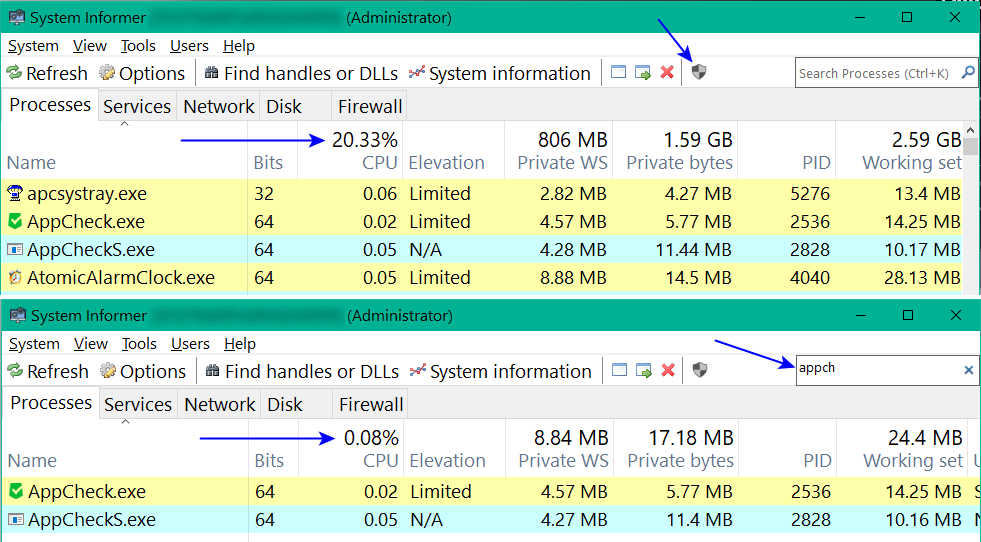
Task: Switch to the Network tab in the bottom window
Action: click(x=220, y=404)
